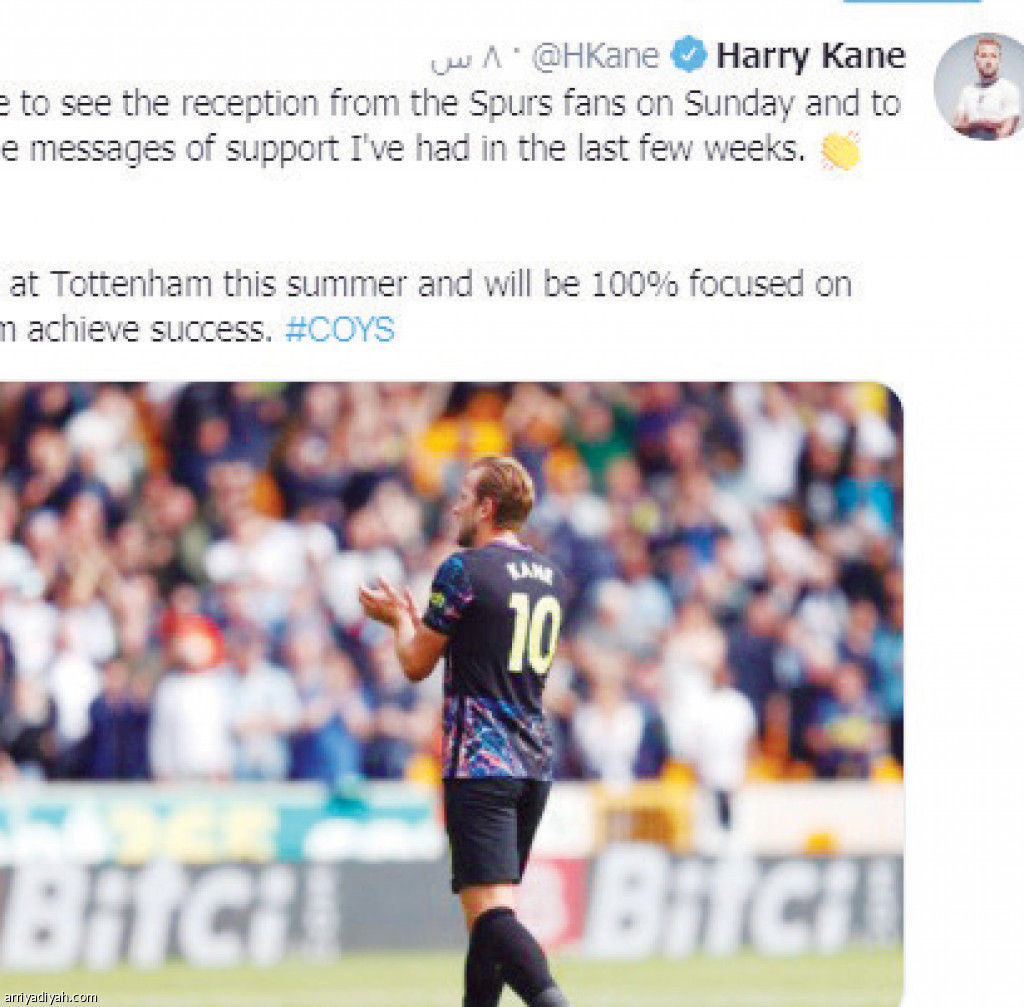Click the text 'achieve success.'
1024x1007 pixels.
click(149, 329)
